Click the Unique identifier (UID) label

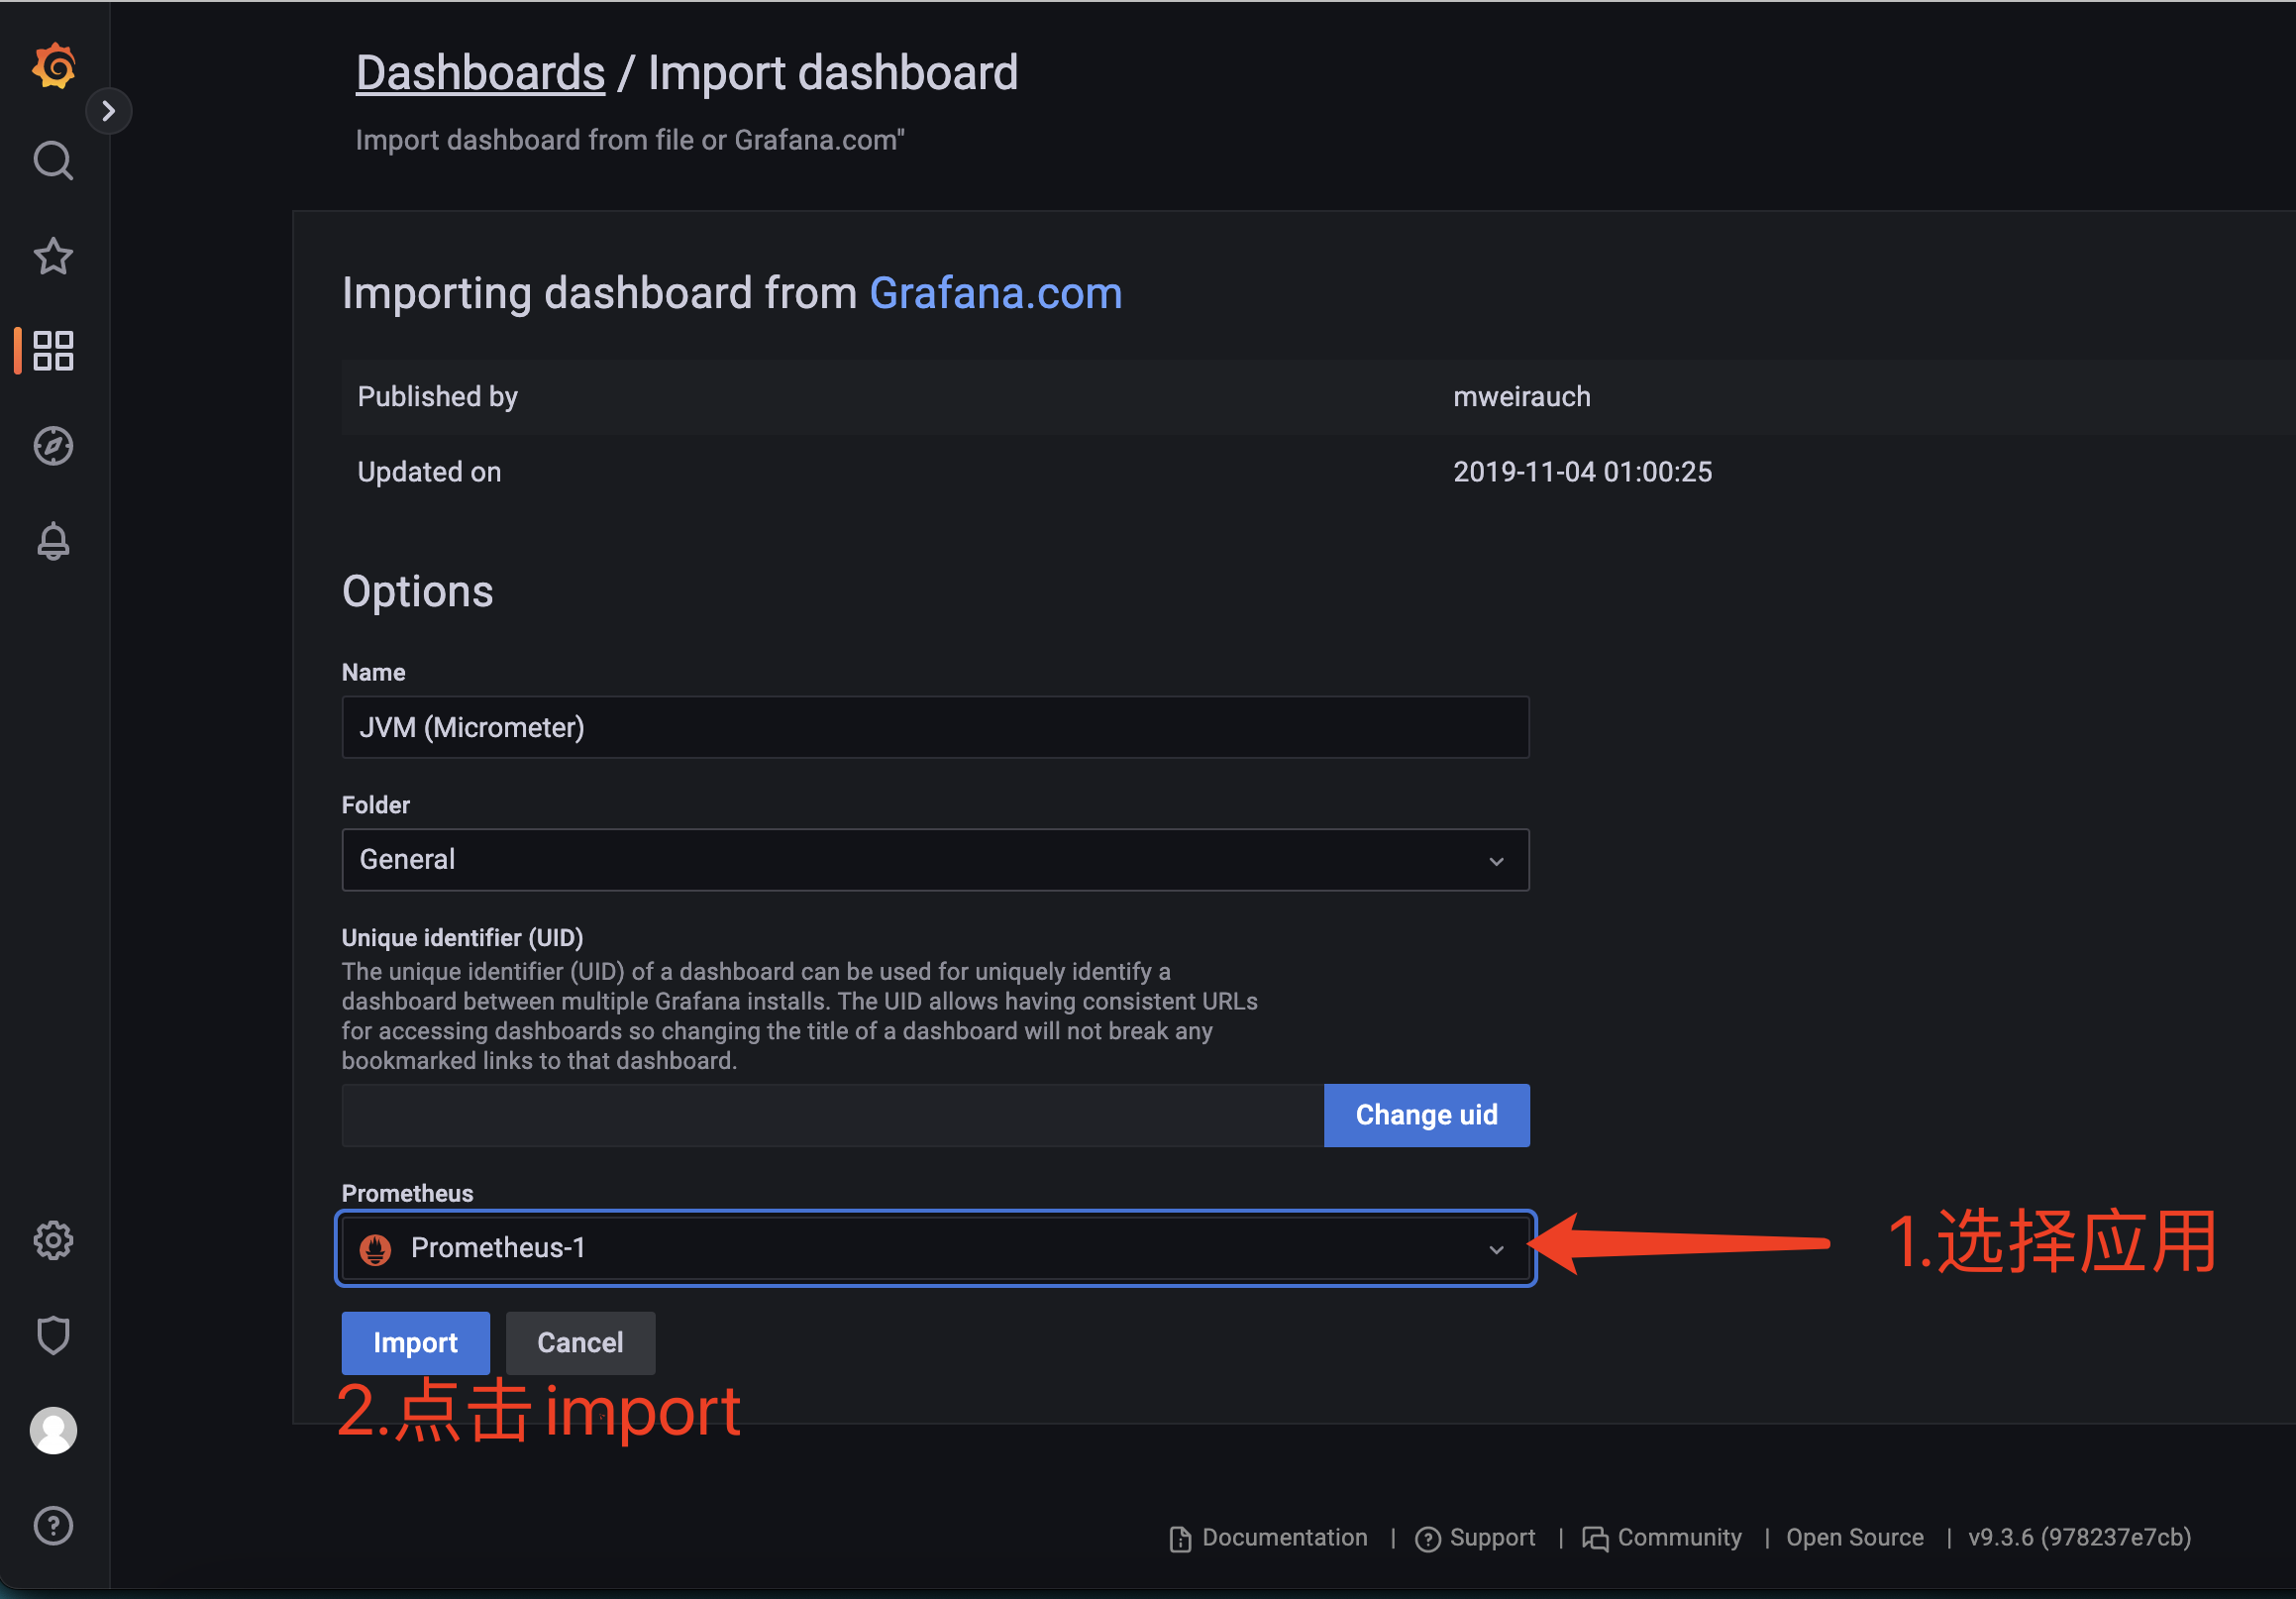(x=463, y=938)
